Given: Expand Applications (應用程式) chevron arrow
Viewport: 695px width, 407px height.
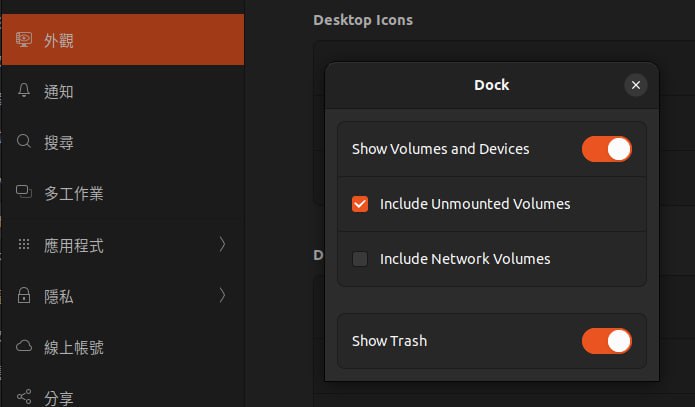Looking at the screenshot, I should [x=222, y=244].
